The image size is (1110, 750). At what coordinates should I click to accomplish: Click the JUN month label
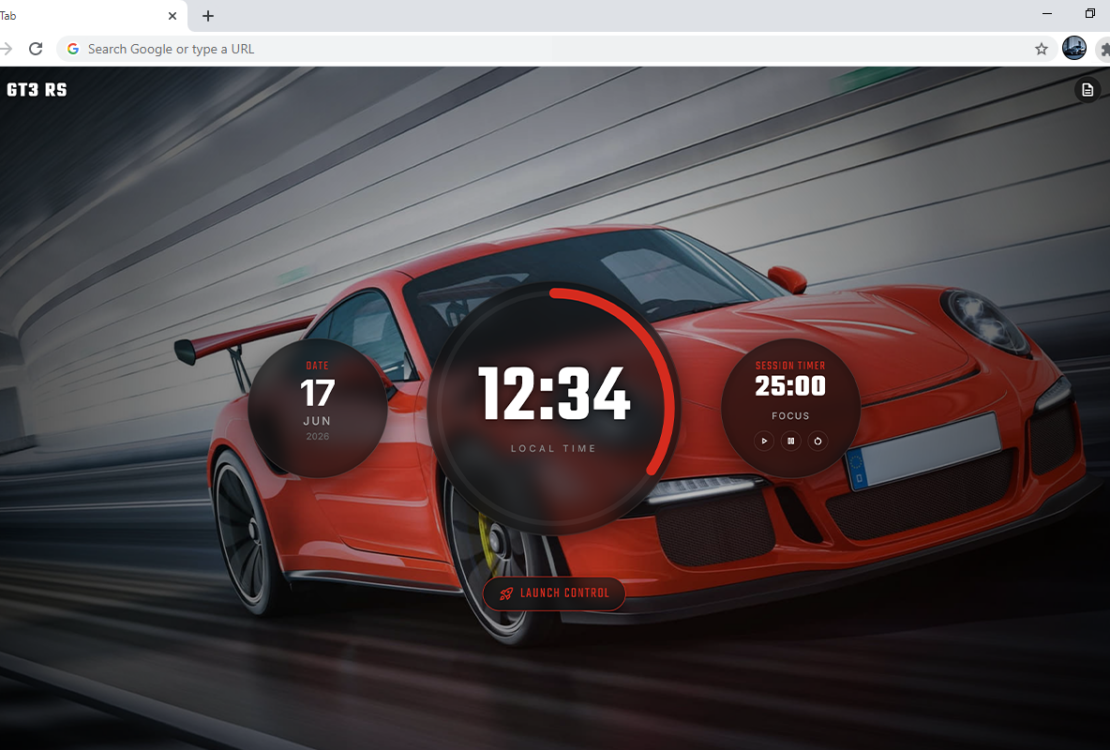[317, 421]
